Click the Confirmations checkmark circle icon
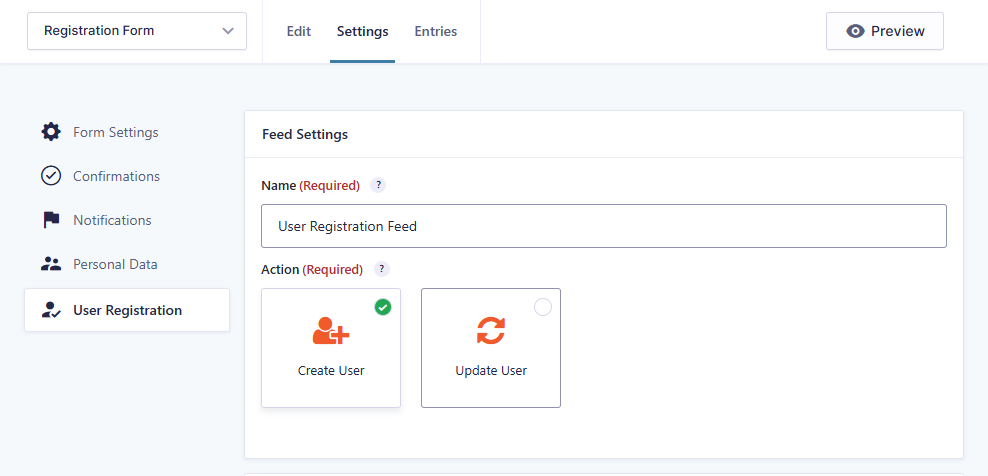 tap(50, 176)
